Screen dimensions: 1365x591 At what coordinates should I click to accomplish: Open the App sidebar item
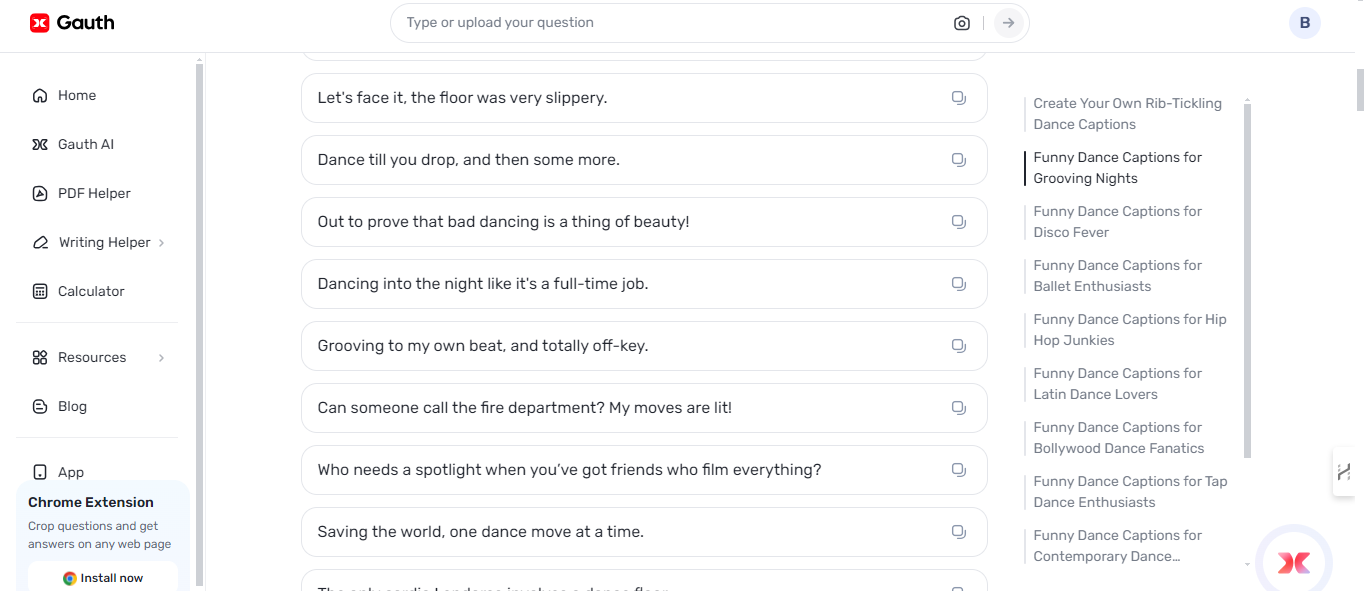[70, 472]
